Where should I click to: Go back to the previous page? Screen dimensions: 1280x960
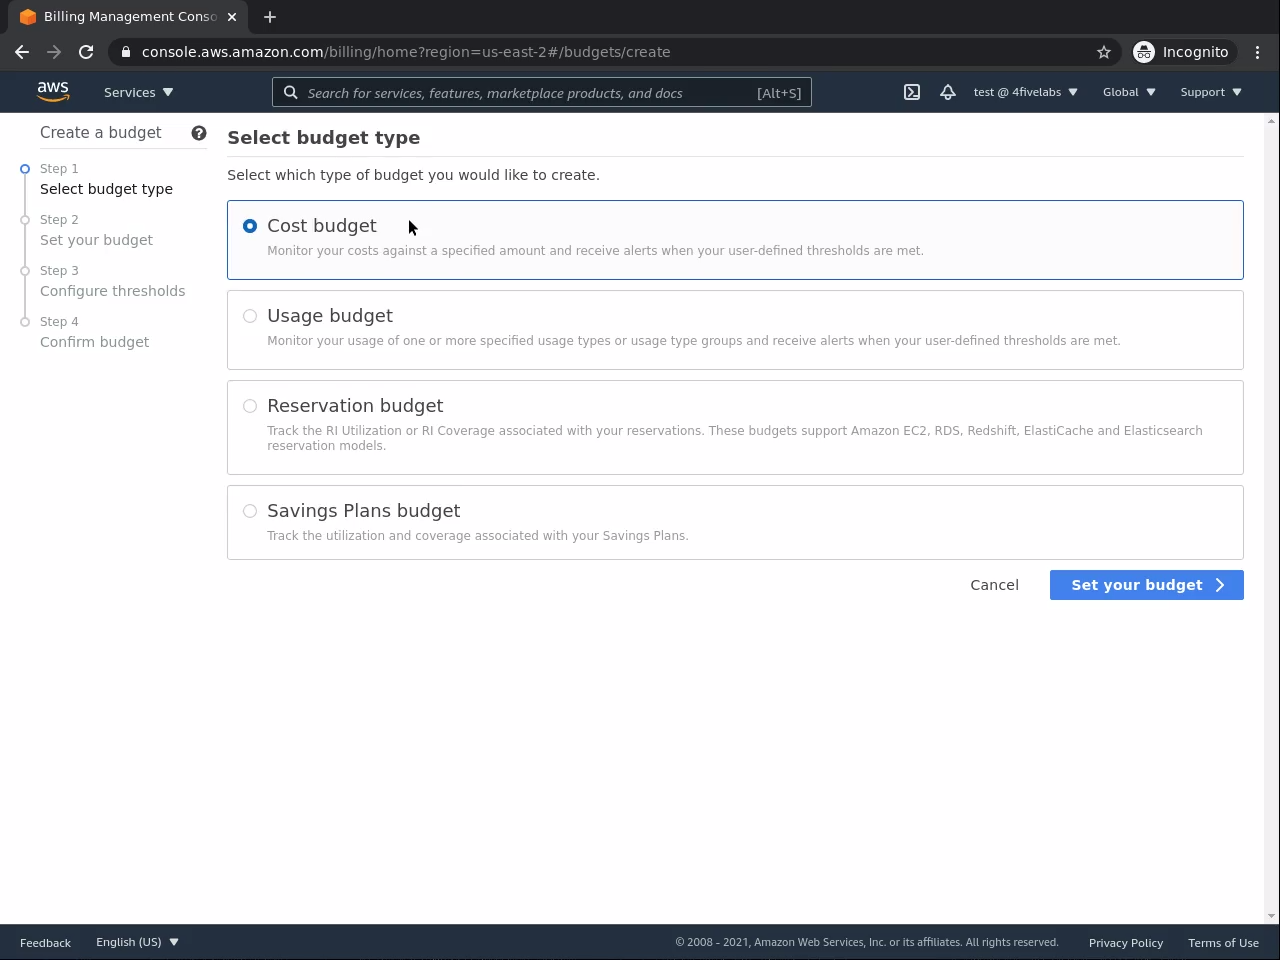point(22,52)
